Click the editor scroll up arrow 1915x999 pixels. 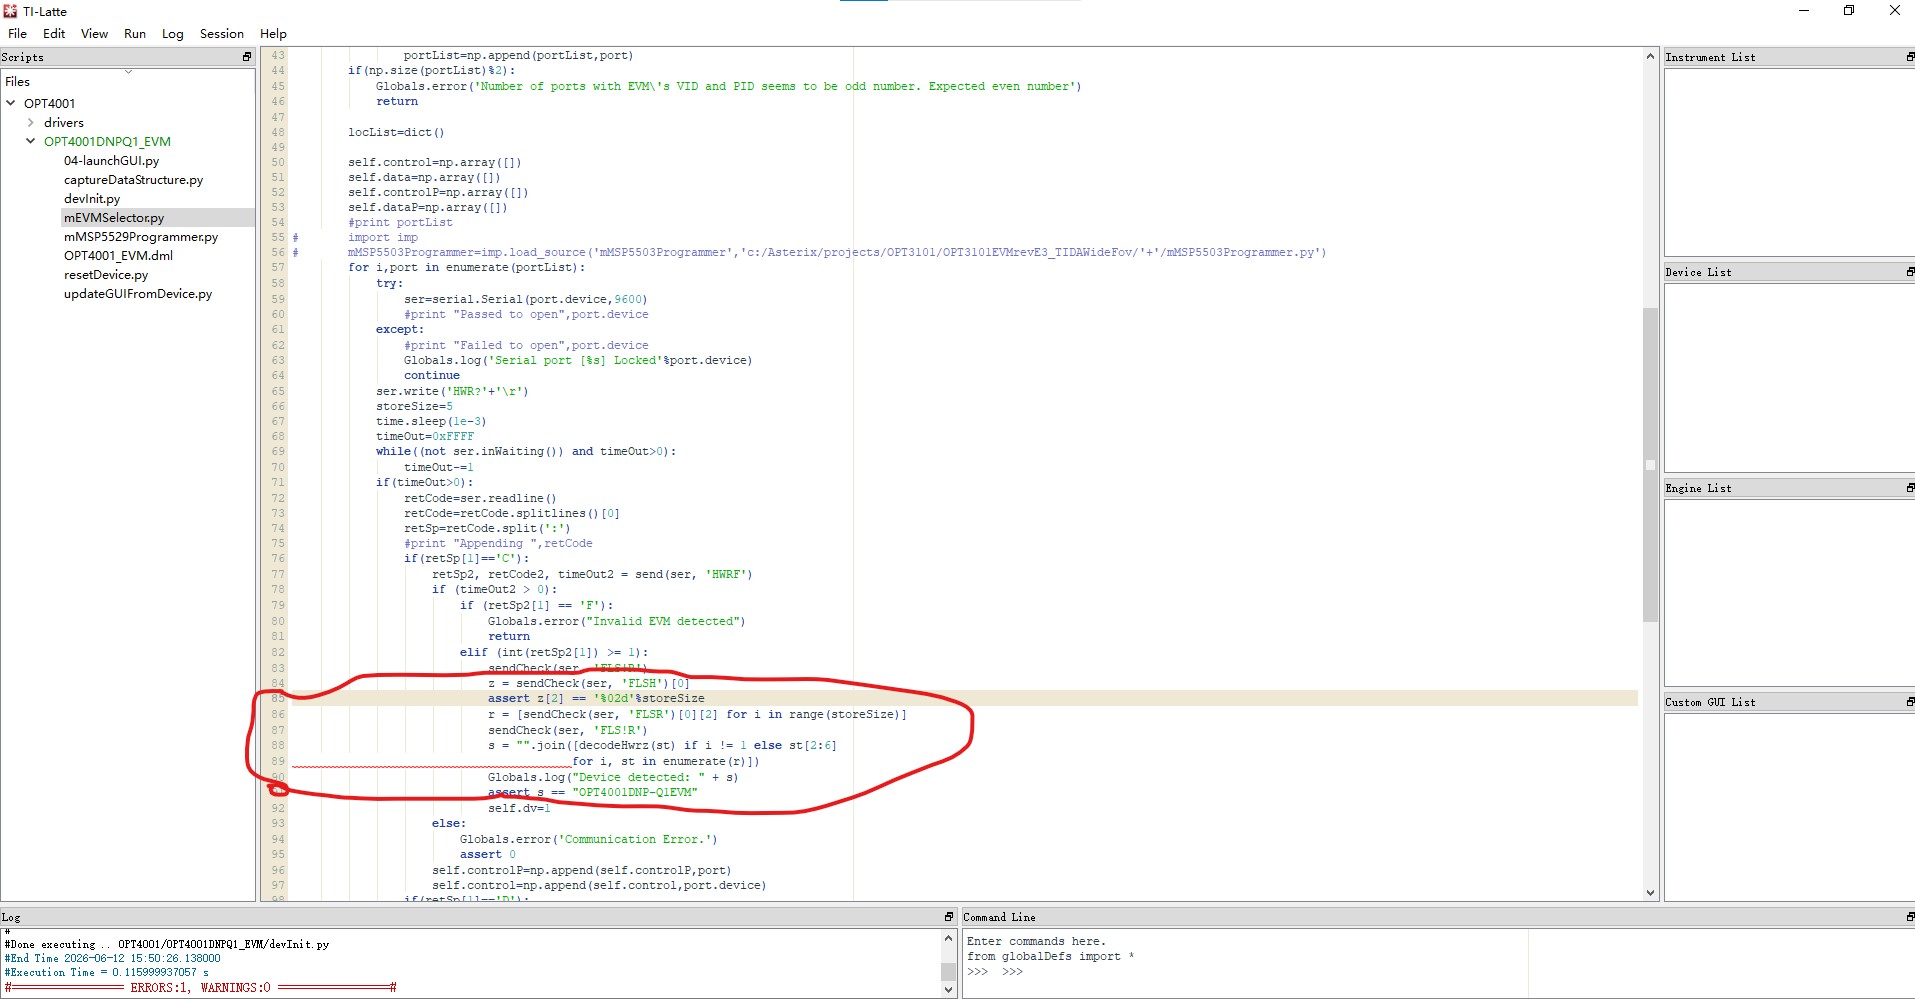(1650, 56)
